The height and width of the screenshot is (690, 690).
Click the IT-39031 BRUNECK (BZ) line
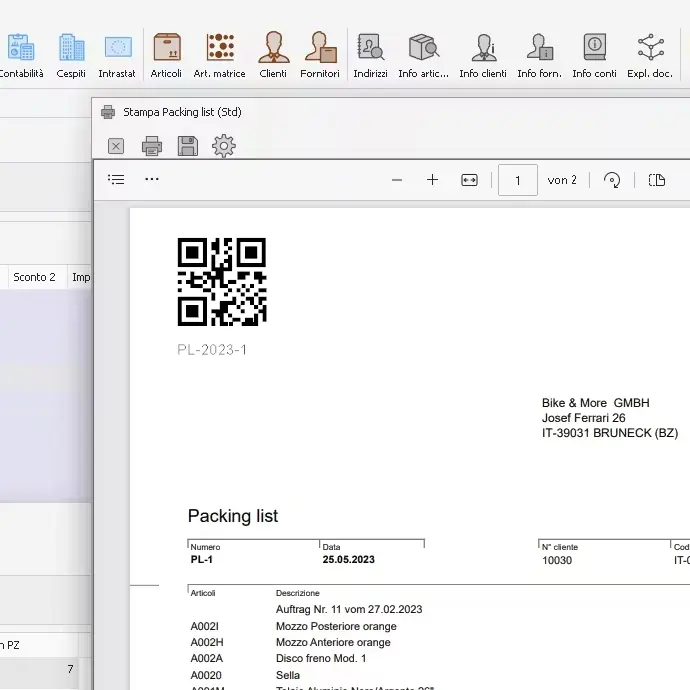pyautogui.click(x=610, y=433)
